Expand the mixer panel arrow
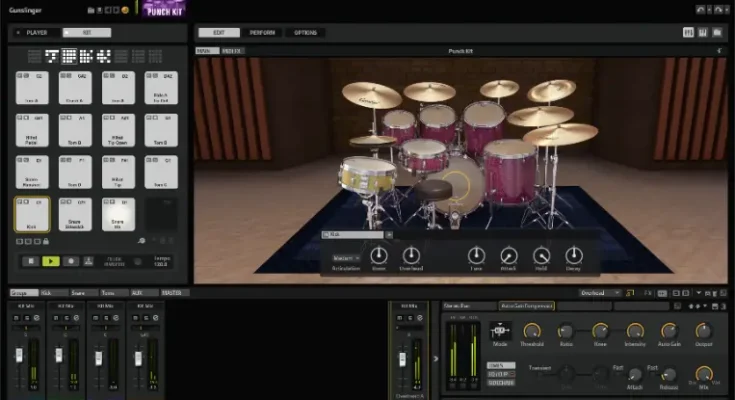Screen dimensions: 735x400 coord(435,357)
